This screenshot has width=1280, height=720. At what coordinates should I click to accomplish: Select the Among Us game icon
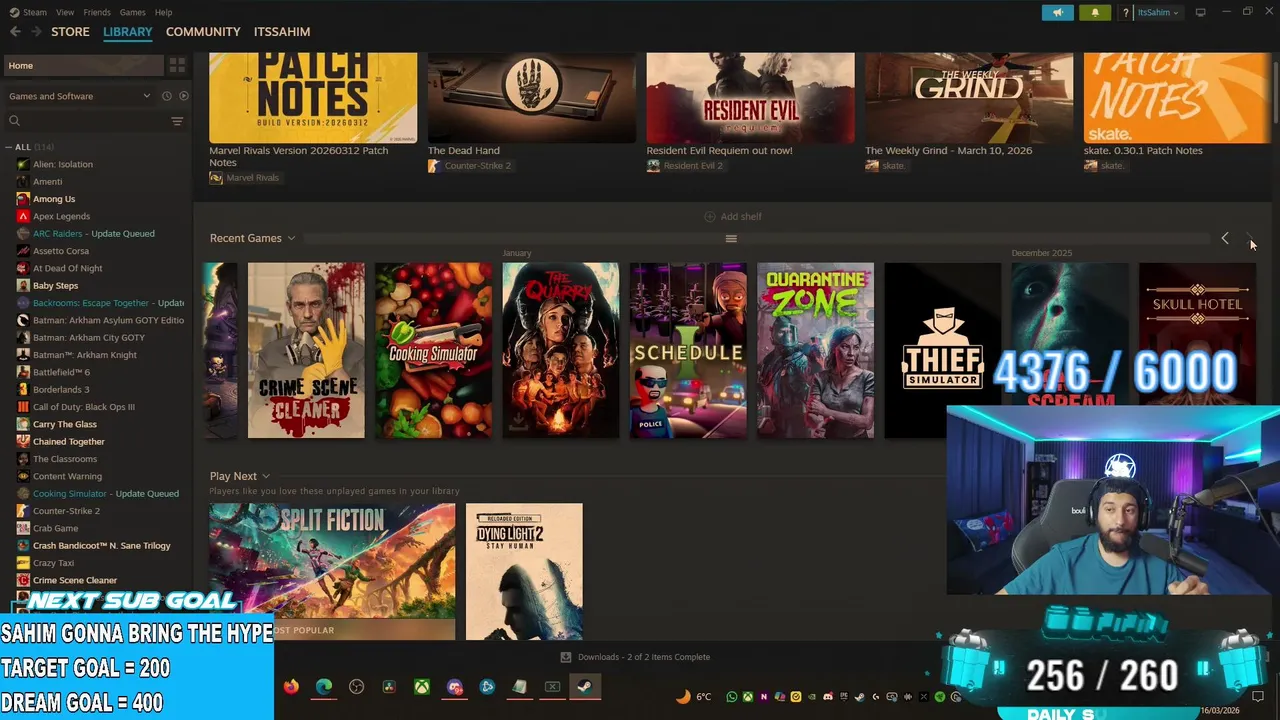click(x=23, y=199)
